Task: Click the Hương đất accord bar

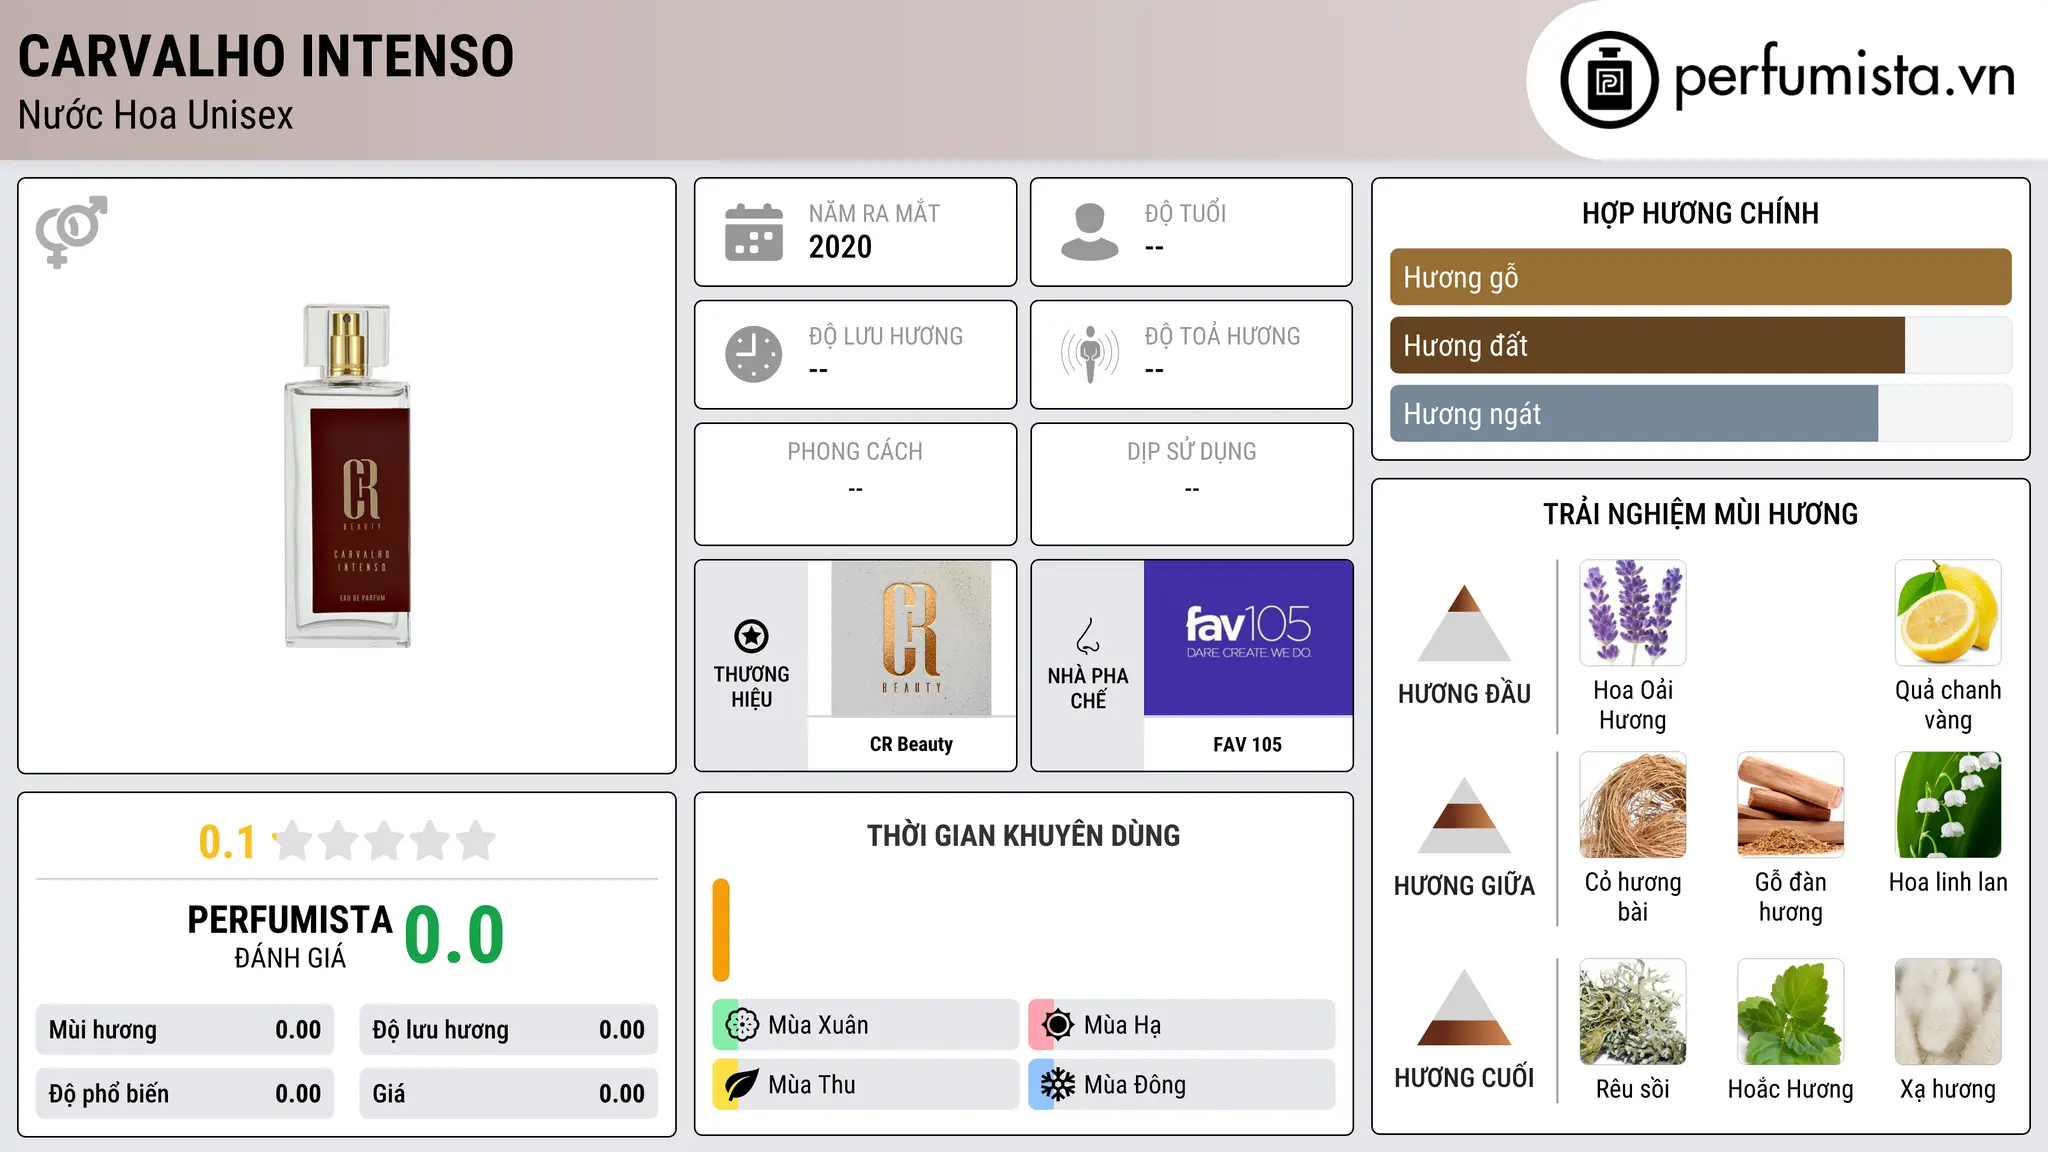Action: pyautogui.click(x=1700, y=345)
